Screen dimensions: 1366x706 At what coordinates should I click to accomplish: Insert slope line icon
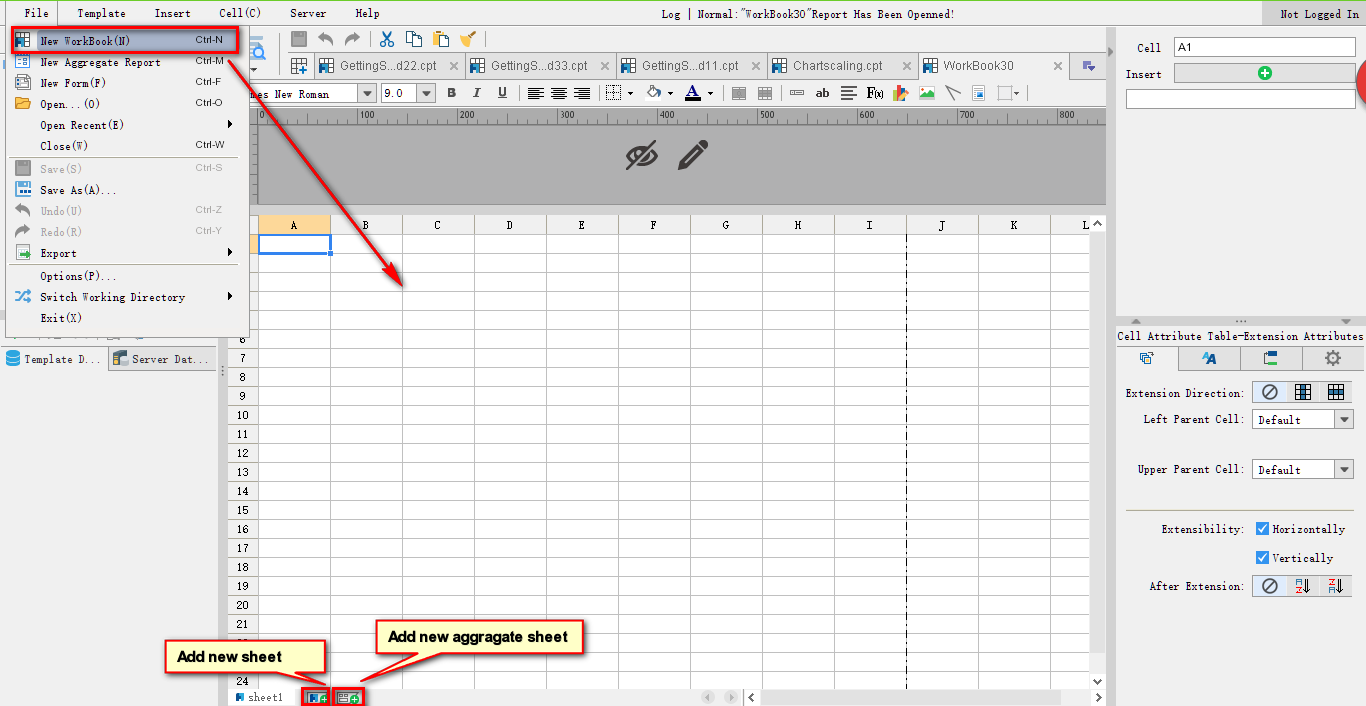(x=953, y=93)
